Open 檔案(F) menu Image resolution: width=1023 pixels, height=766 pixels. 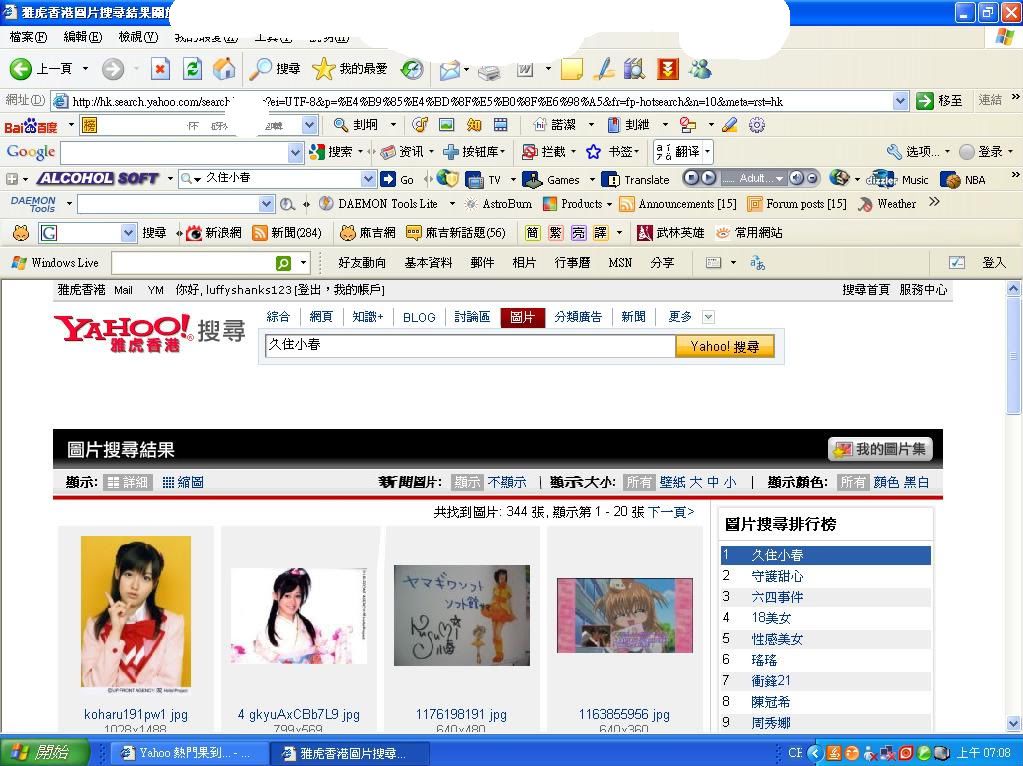point(28,37)
